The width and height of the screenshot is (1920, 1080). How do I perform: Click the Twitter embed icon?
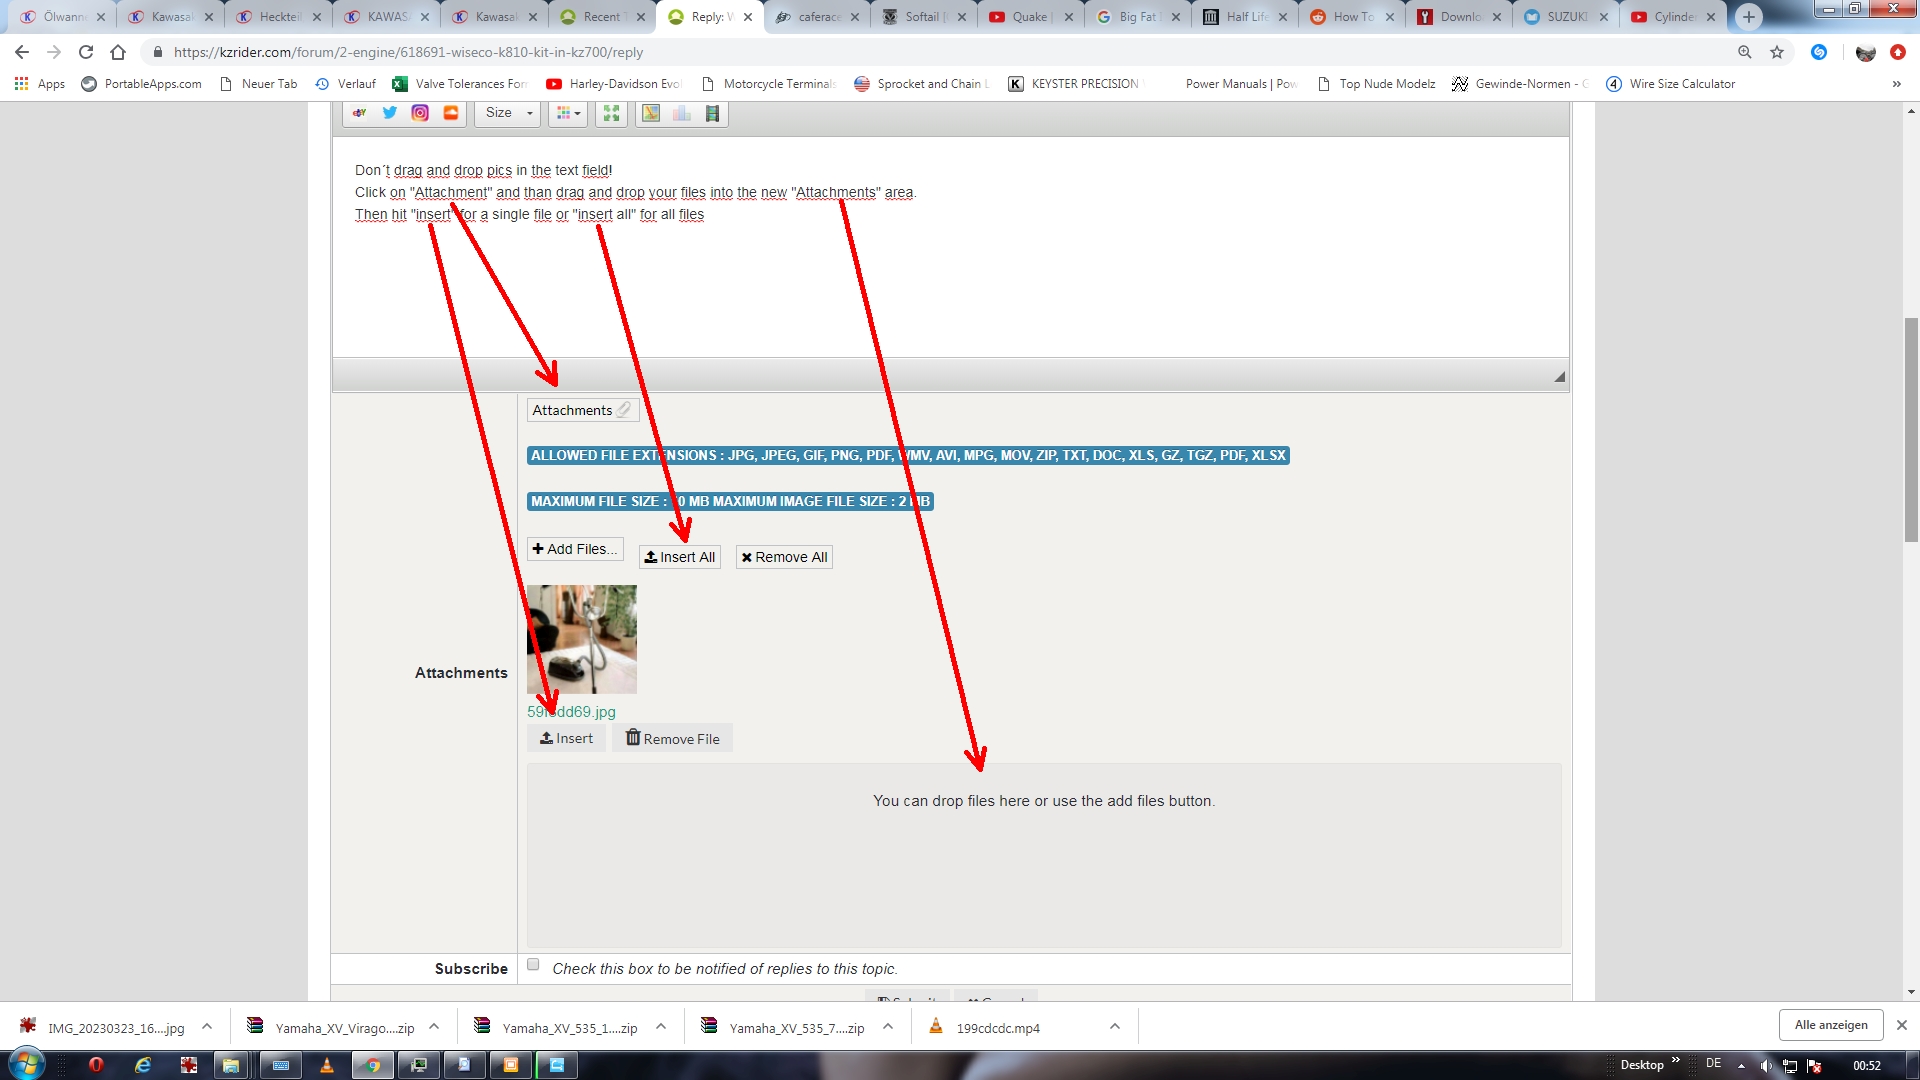point(390,113)
